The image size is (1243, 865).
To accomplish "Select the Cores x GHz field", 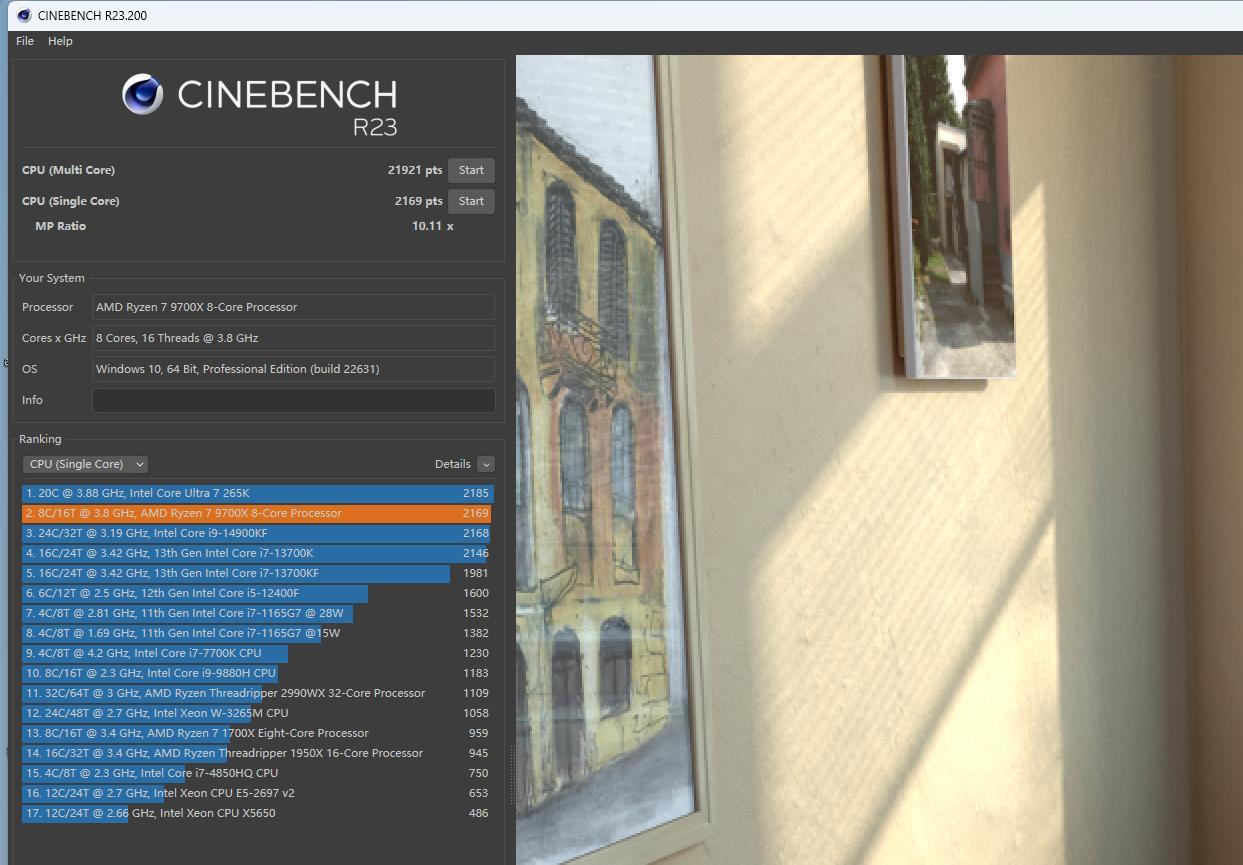I will pyautogui.click(x=293, y=338).
